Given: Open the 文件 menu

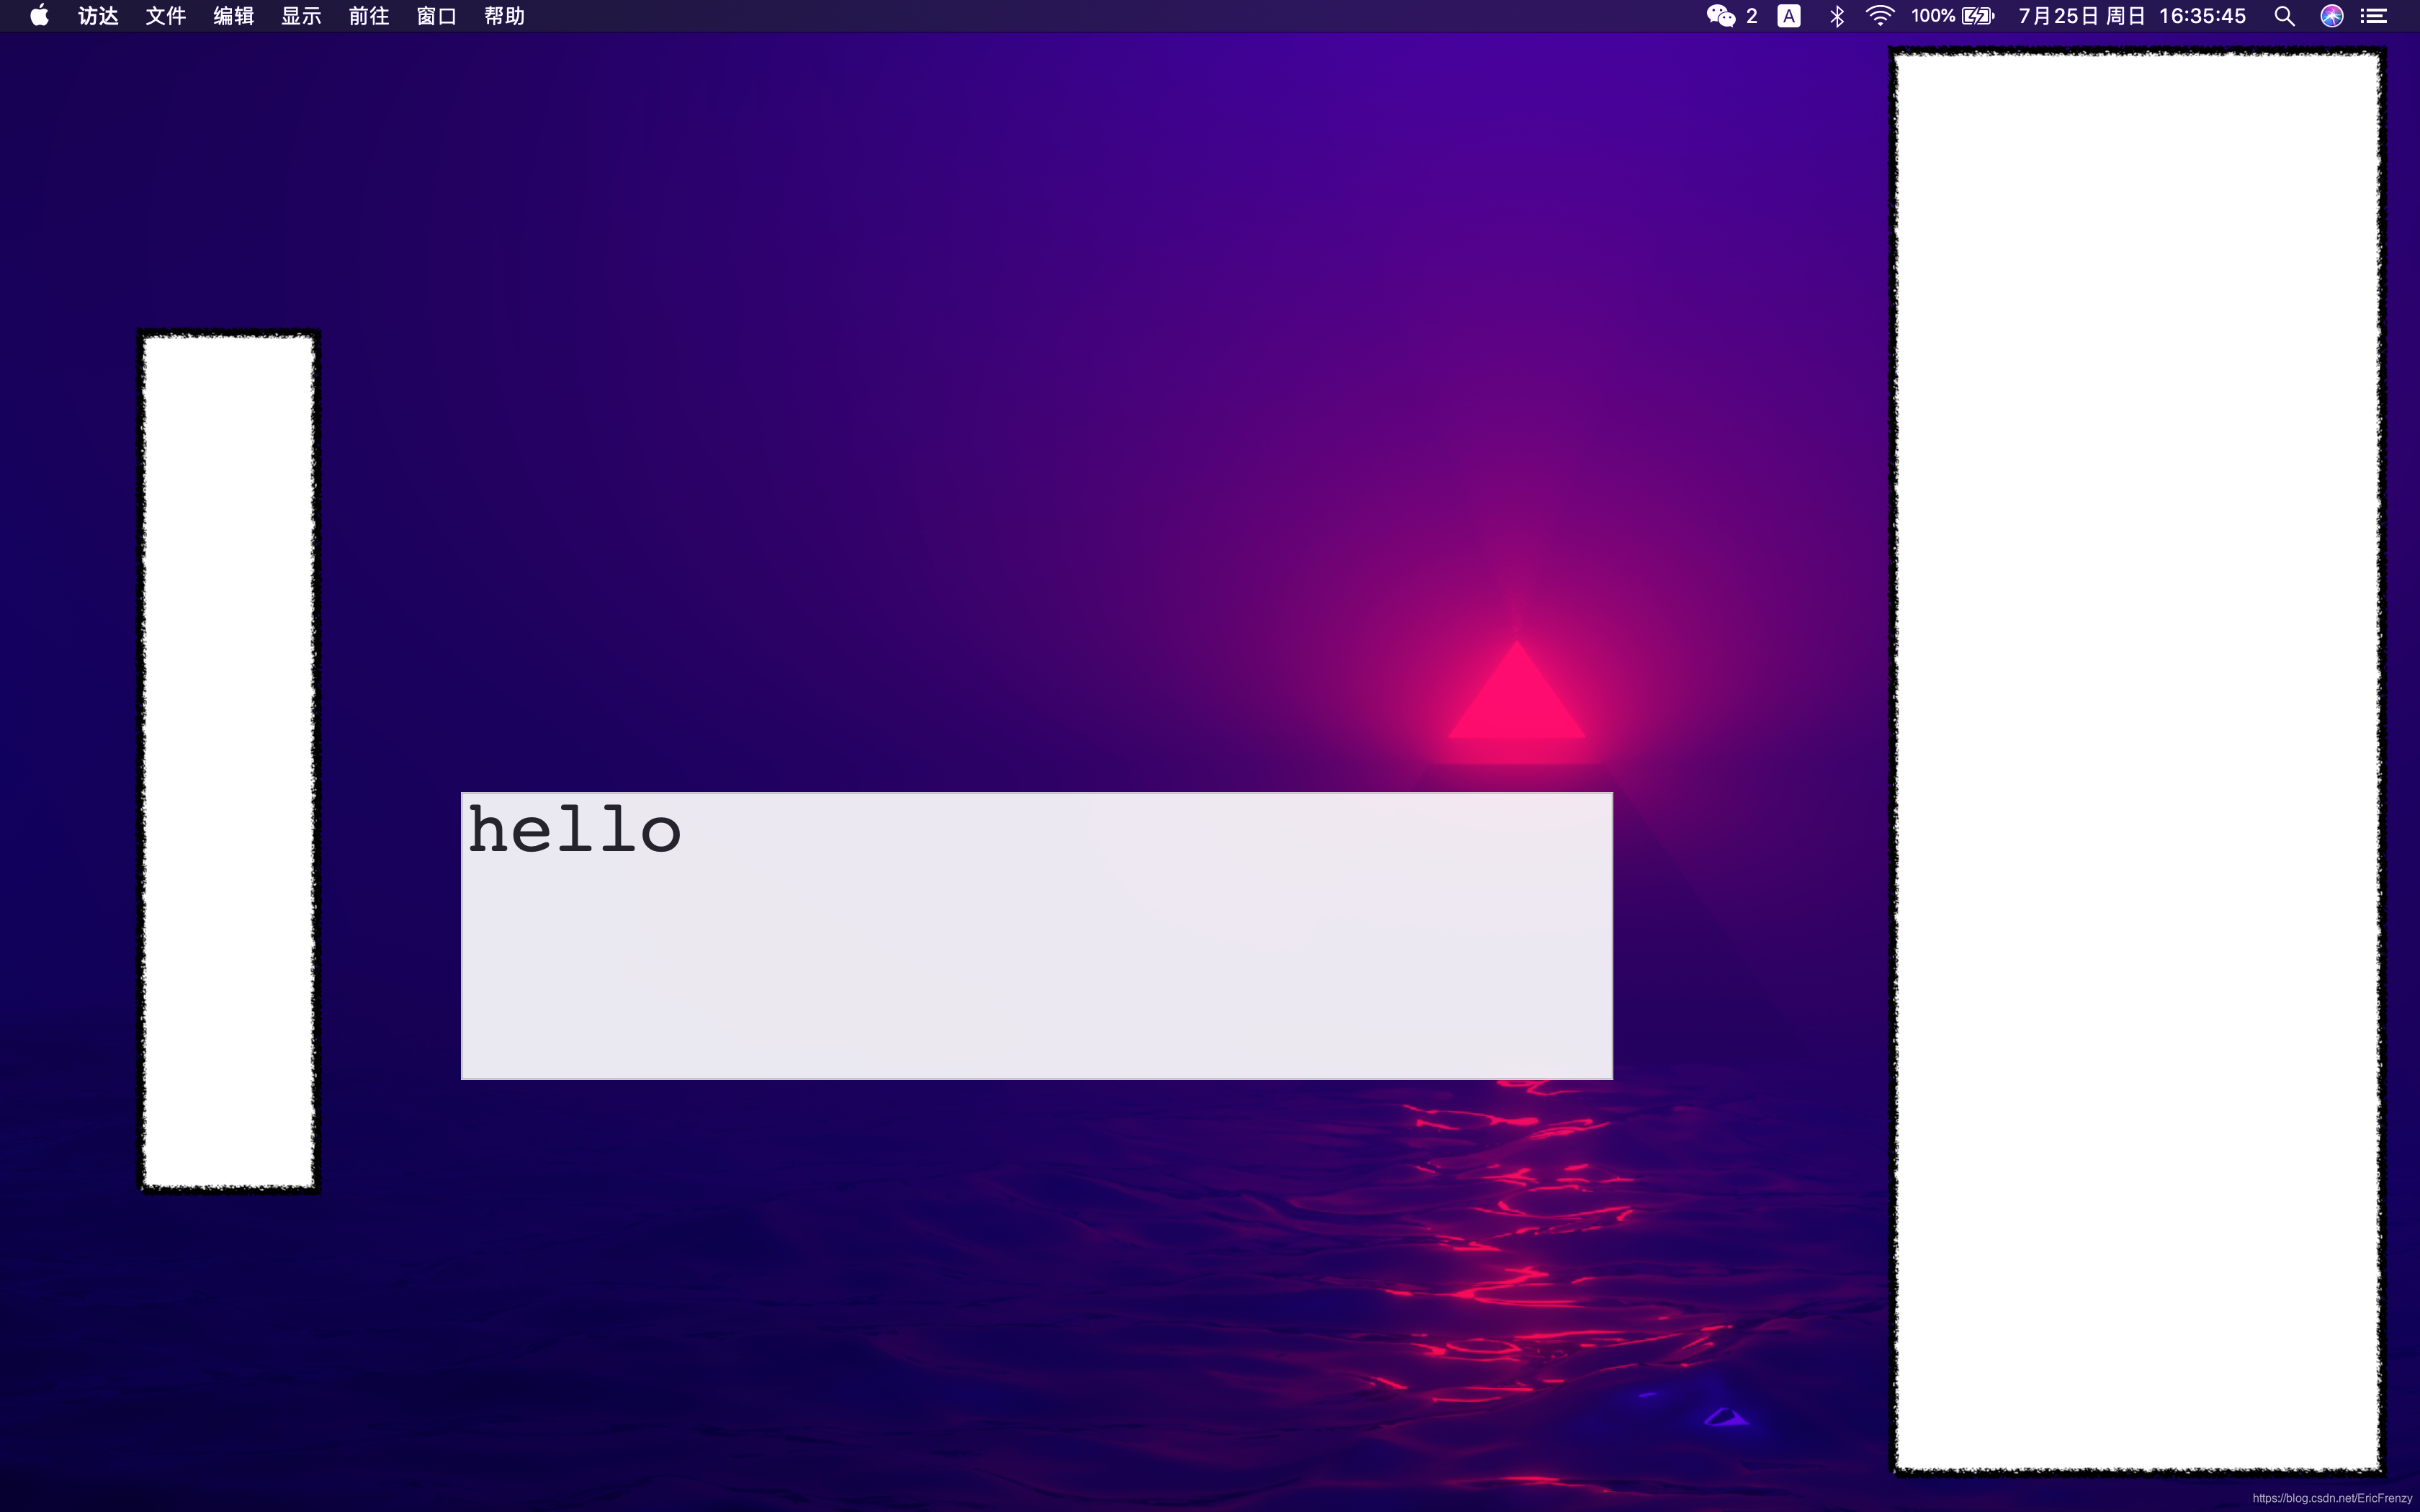Looking at the screenshot, I should tap(166, 16).
